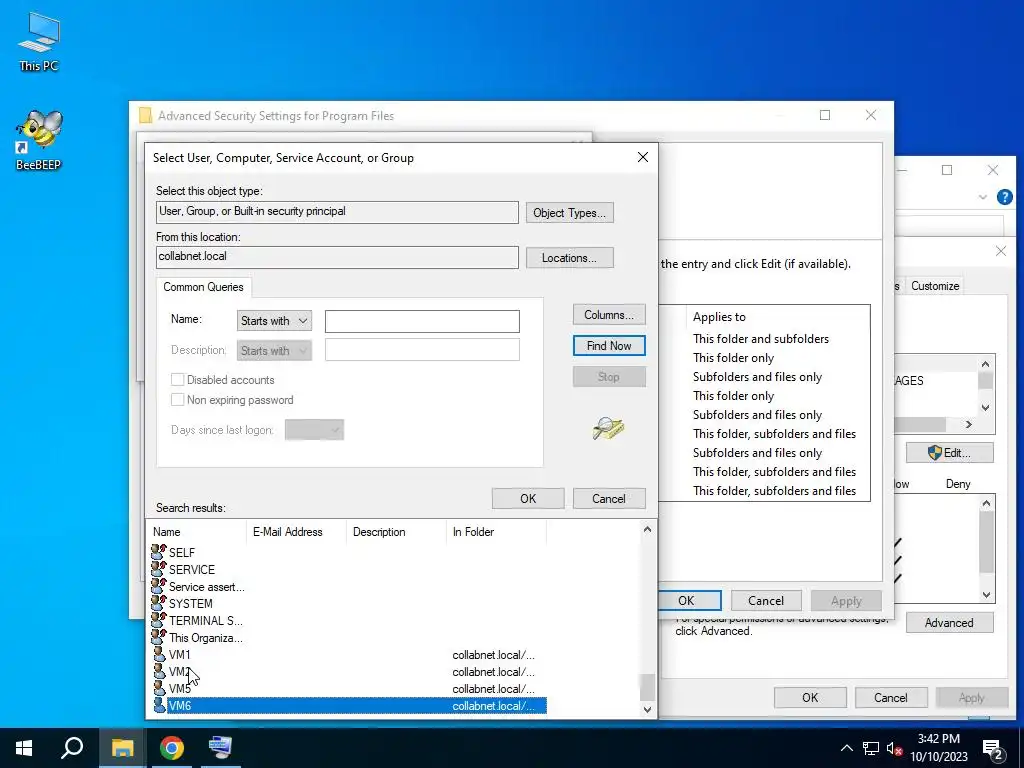The width and height of the screenshot is (1024, 768).
Task: Launch Google Chrome from the taskbar
Action: 172,748
